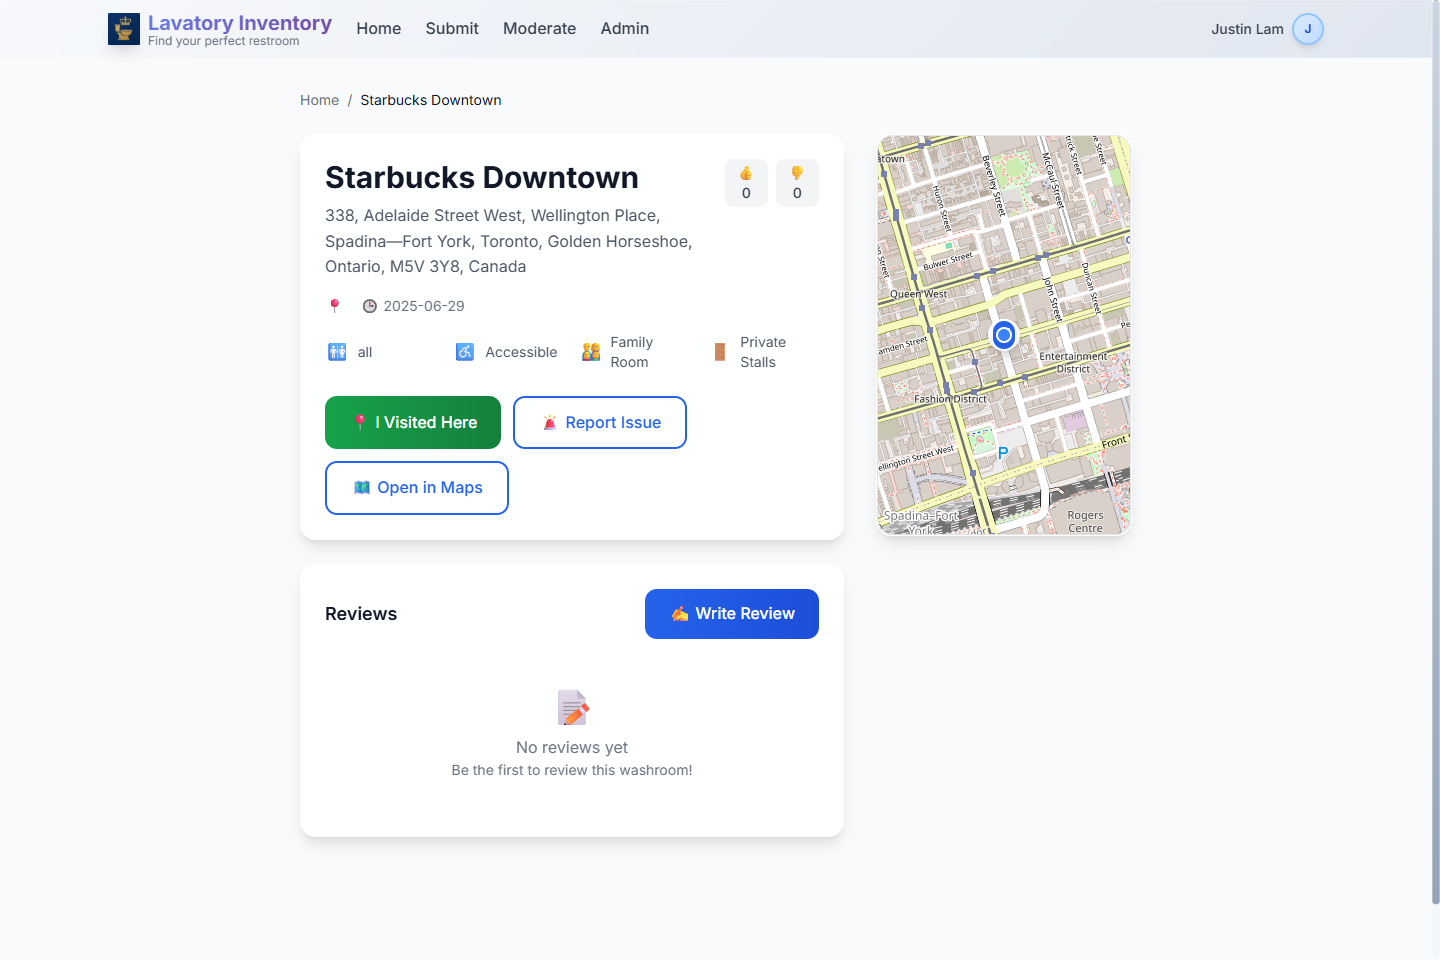1440x960 pixels.
Task: Click 'Entertainment District' label on the map
Action: tap(1073, 362)
